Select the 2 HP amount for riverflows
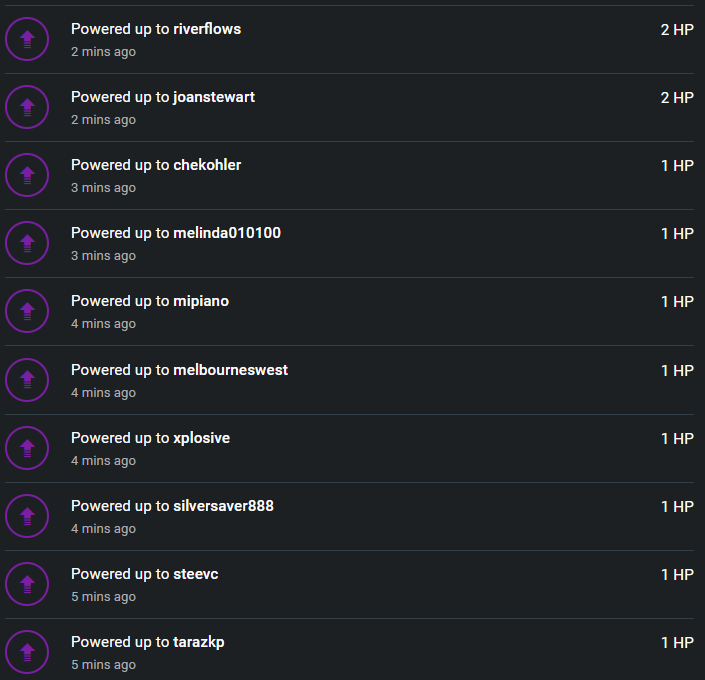Viewport: 705px width, 680px height. coord(677,30)
